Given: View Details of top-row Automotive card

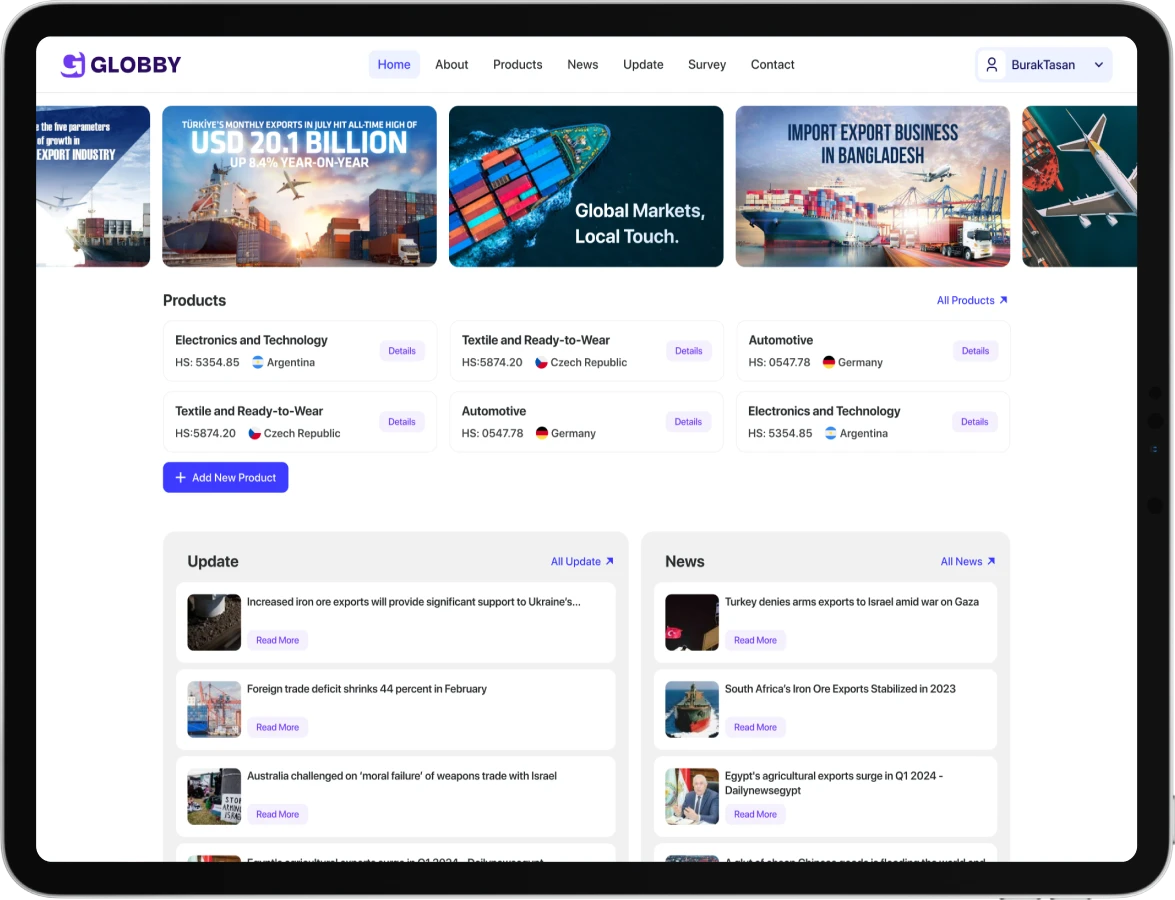Looking at the screenshot, I should [975, 351].
